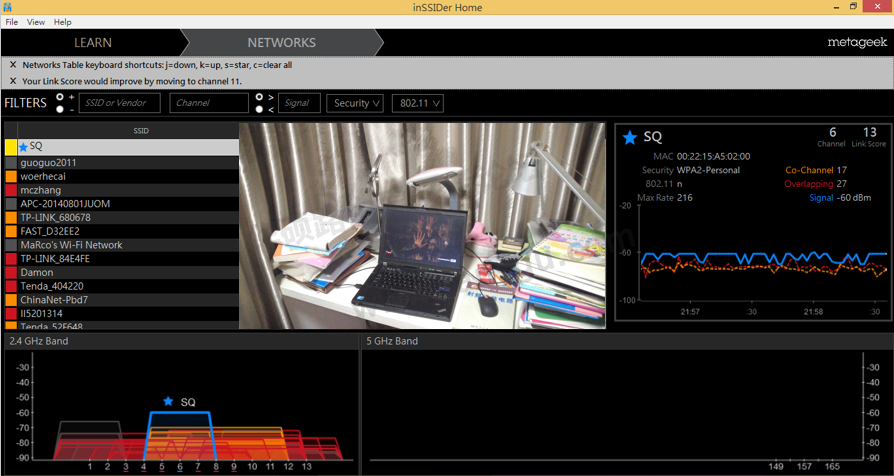The width and height of the screenshot is (894, 476).
Task: Click the orange swatch beside TP-LINK_680678
Action: pyautogui.click(x=11, y=217)
